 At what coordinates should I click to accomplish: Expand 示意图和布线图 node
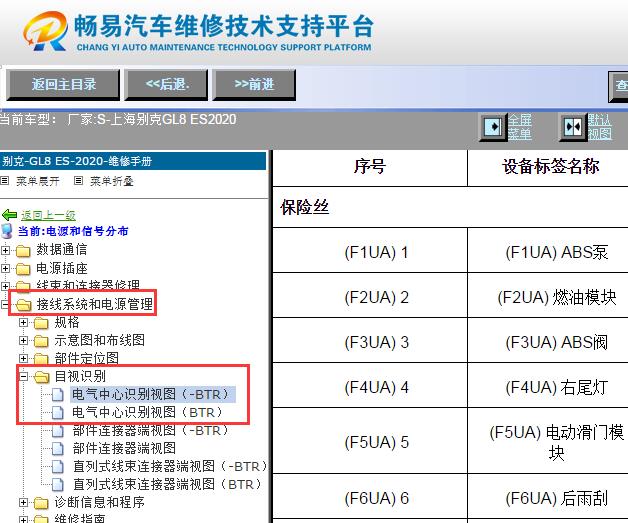pos(24,340)
